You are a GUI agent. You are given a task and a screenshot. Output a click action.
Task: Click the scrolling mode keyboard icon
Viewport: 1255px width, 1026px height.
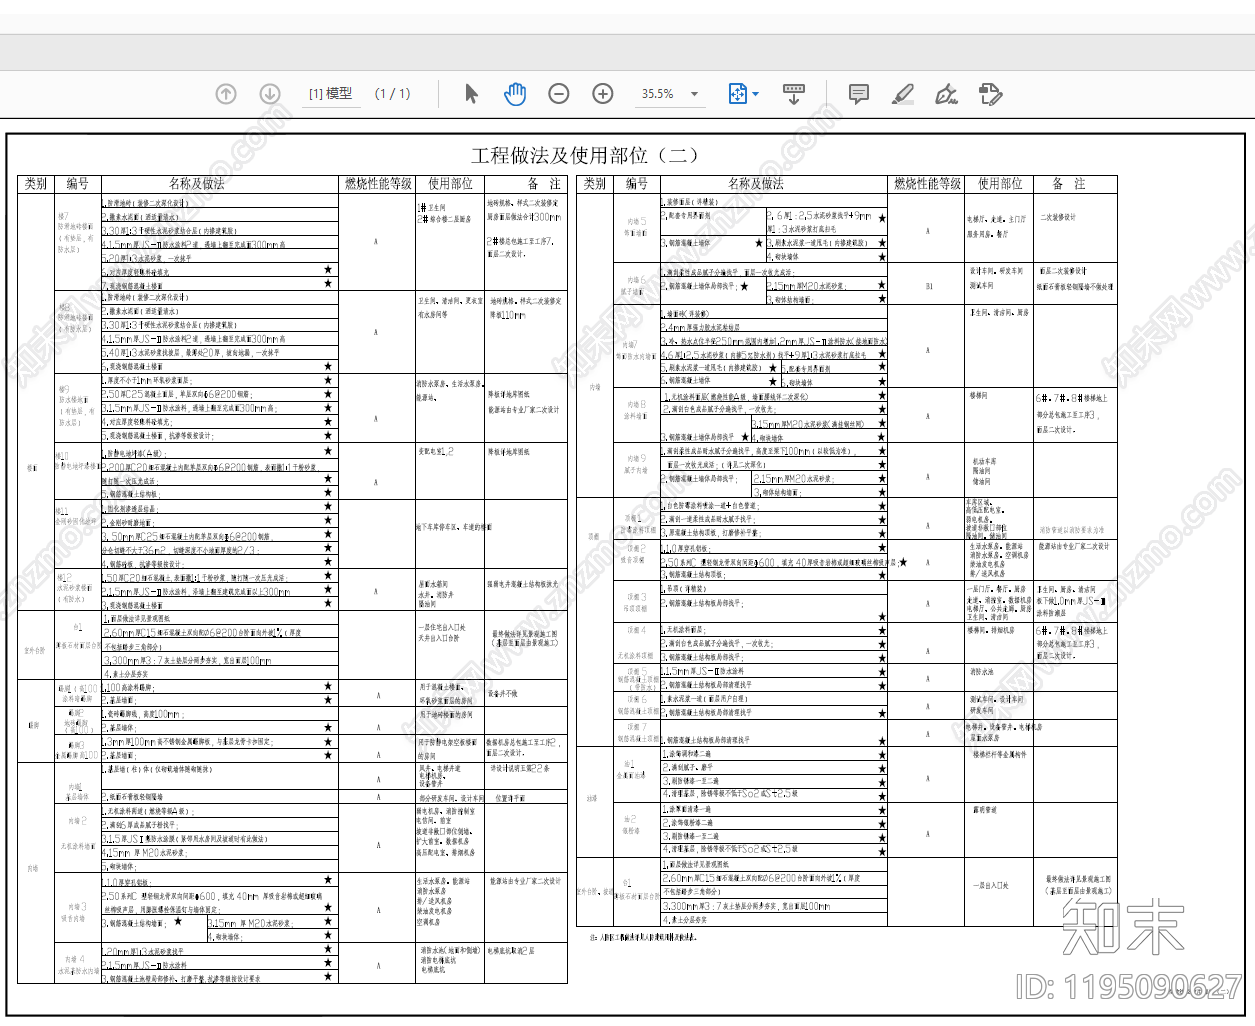click(x=794, y=94)
